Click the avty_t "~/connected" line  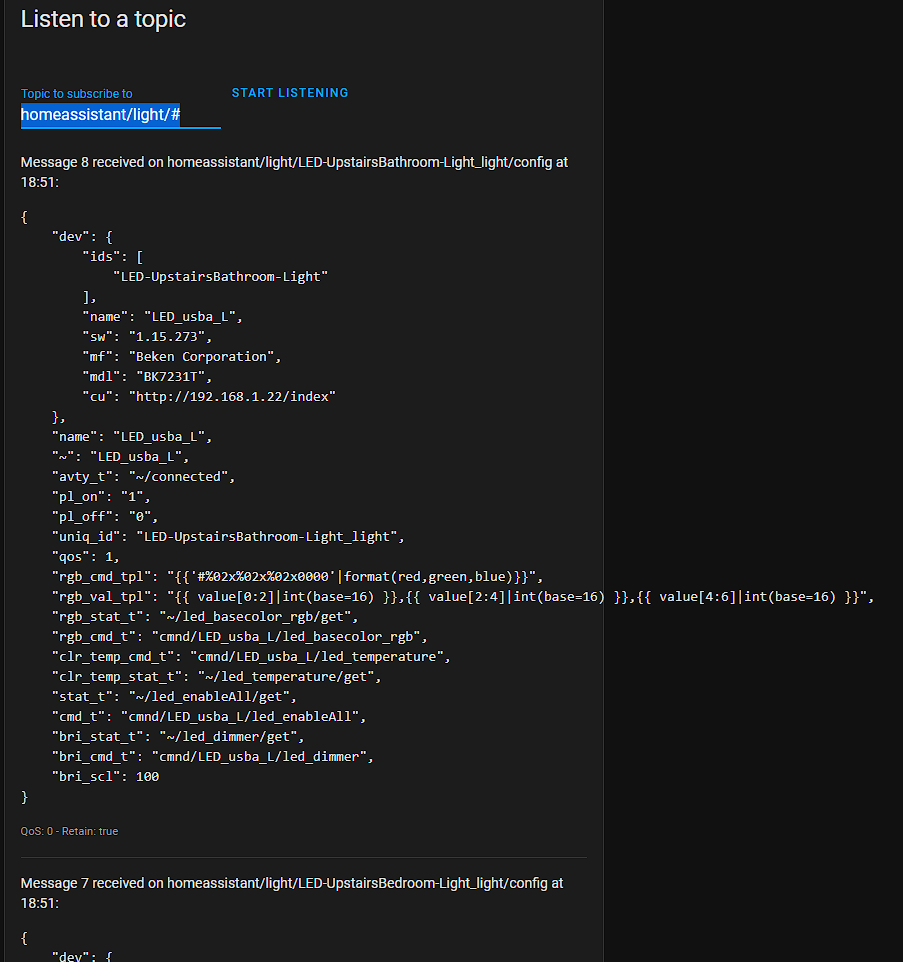[144, 477]
